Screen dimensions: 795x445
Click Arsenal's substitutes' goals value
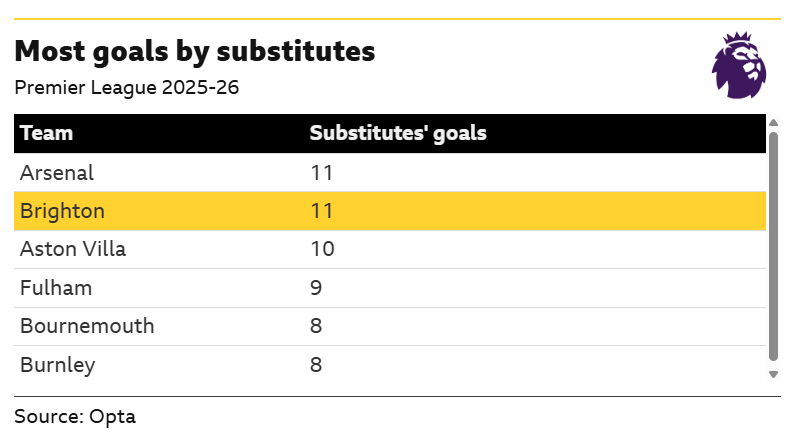click(321, 172)
